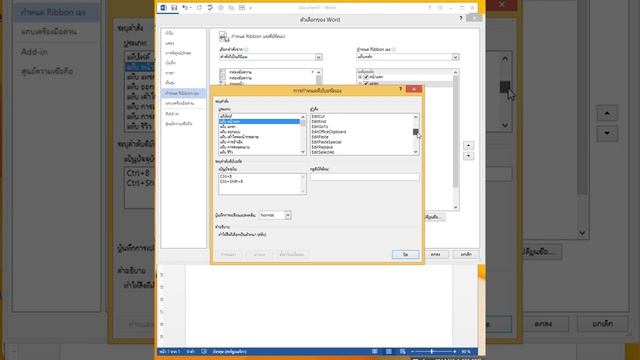Open Help in the Word Options dialog
The width and height of the screenshot is (640, 360).
[x=461, y=18]
